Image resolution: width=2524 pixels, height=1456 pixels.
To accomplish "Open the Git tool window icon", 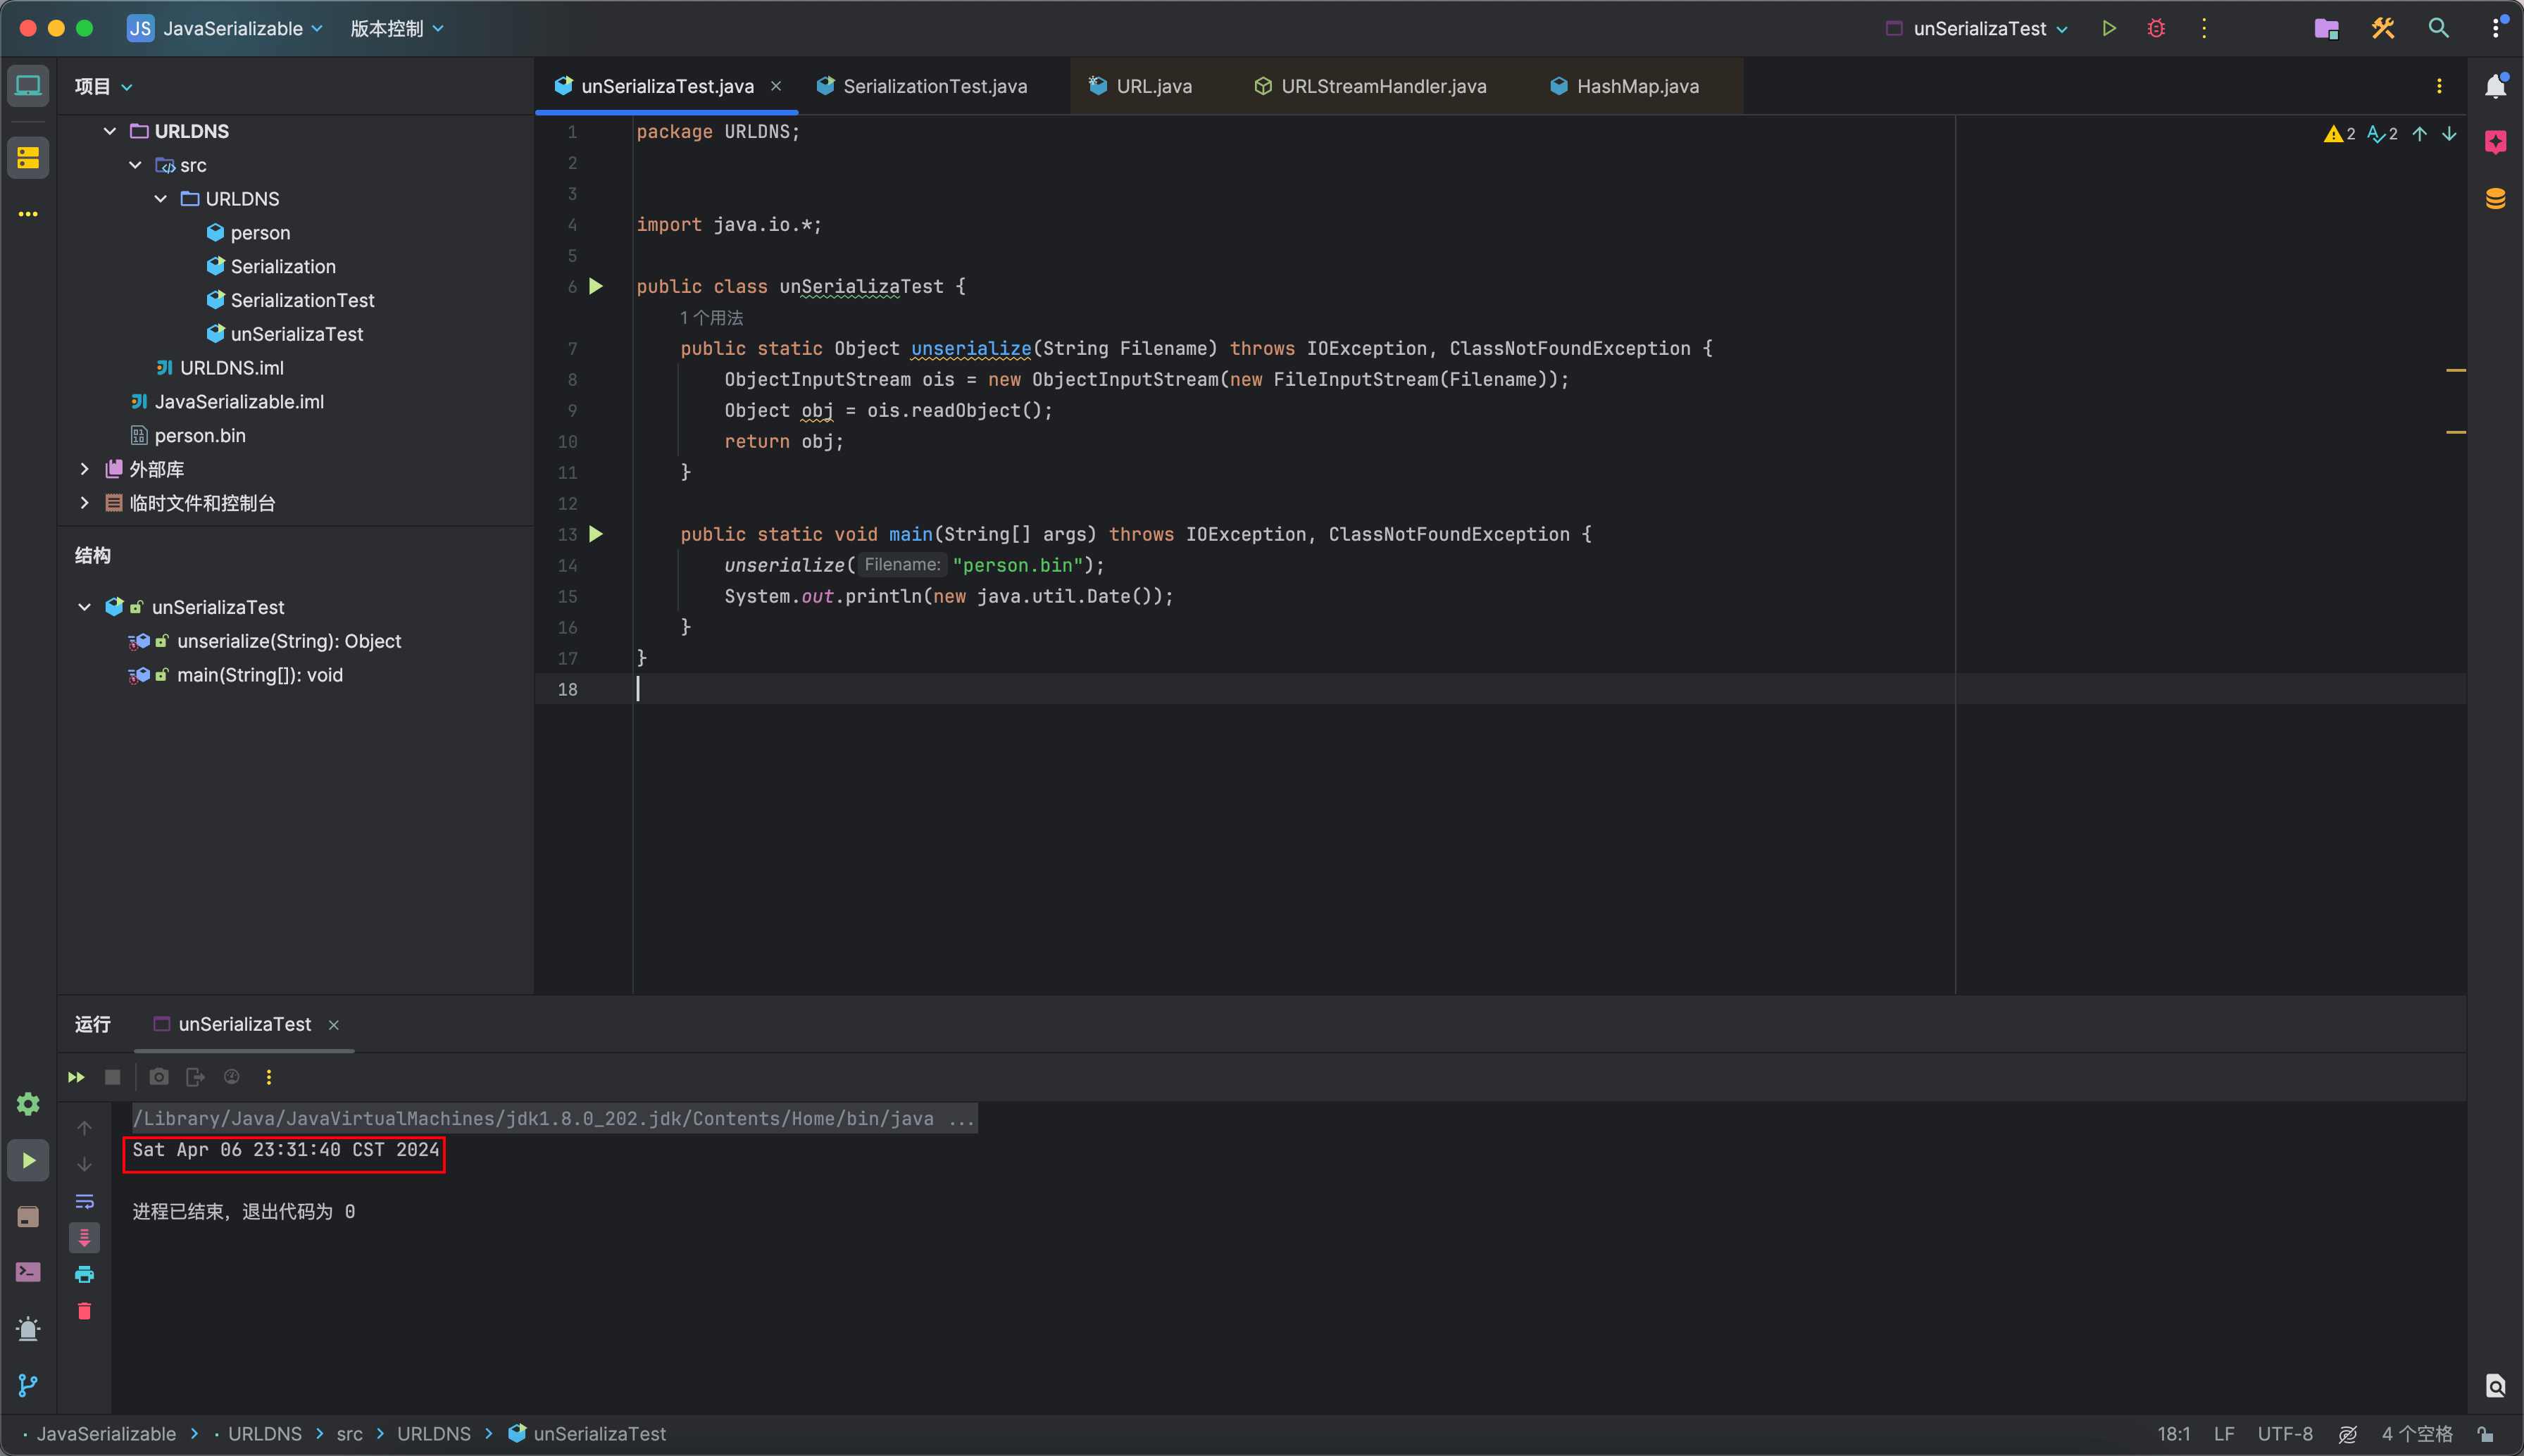I will 28,1385.
